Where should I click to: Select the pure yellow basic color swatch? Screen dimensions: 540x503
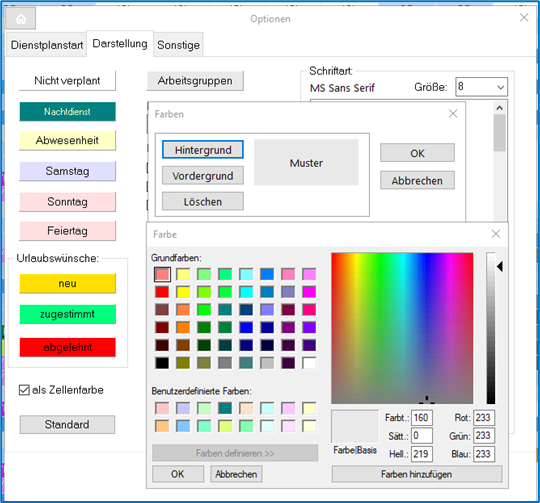pos(183,292)
